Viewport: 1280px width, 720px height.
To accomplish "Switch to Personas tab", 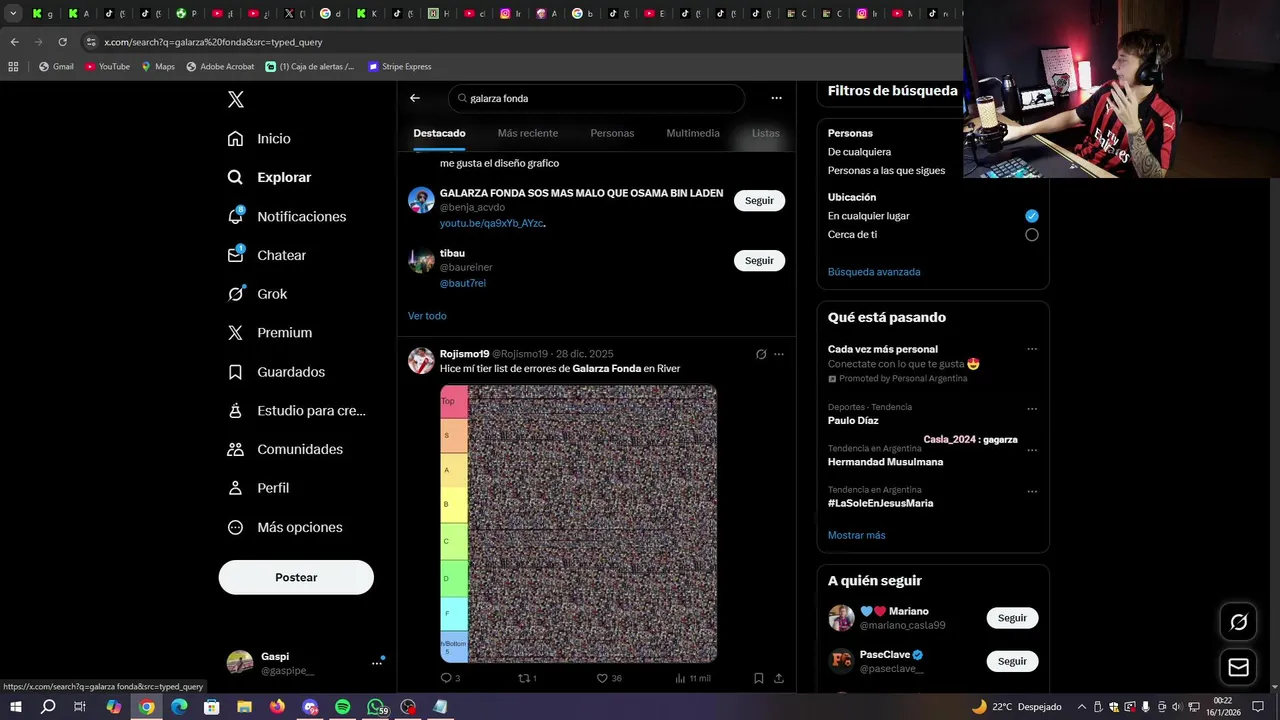I will [x=612, y=133].
